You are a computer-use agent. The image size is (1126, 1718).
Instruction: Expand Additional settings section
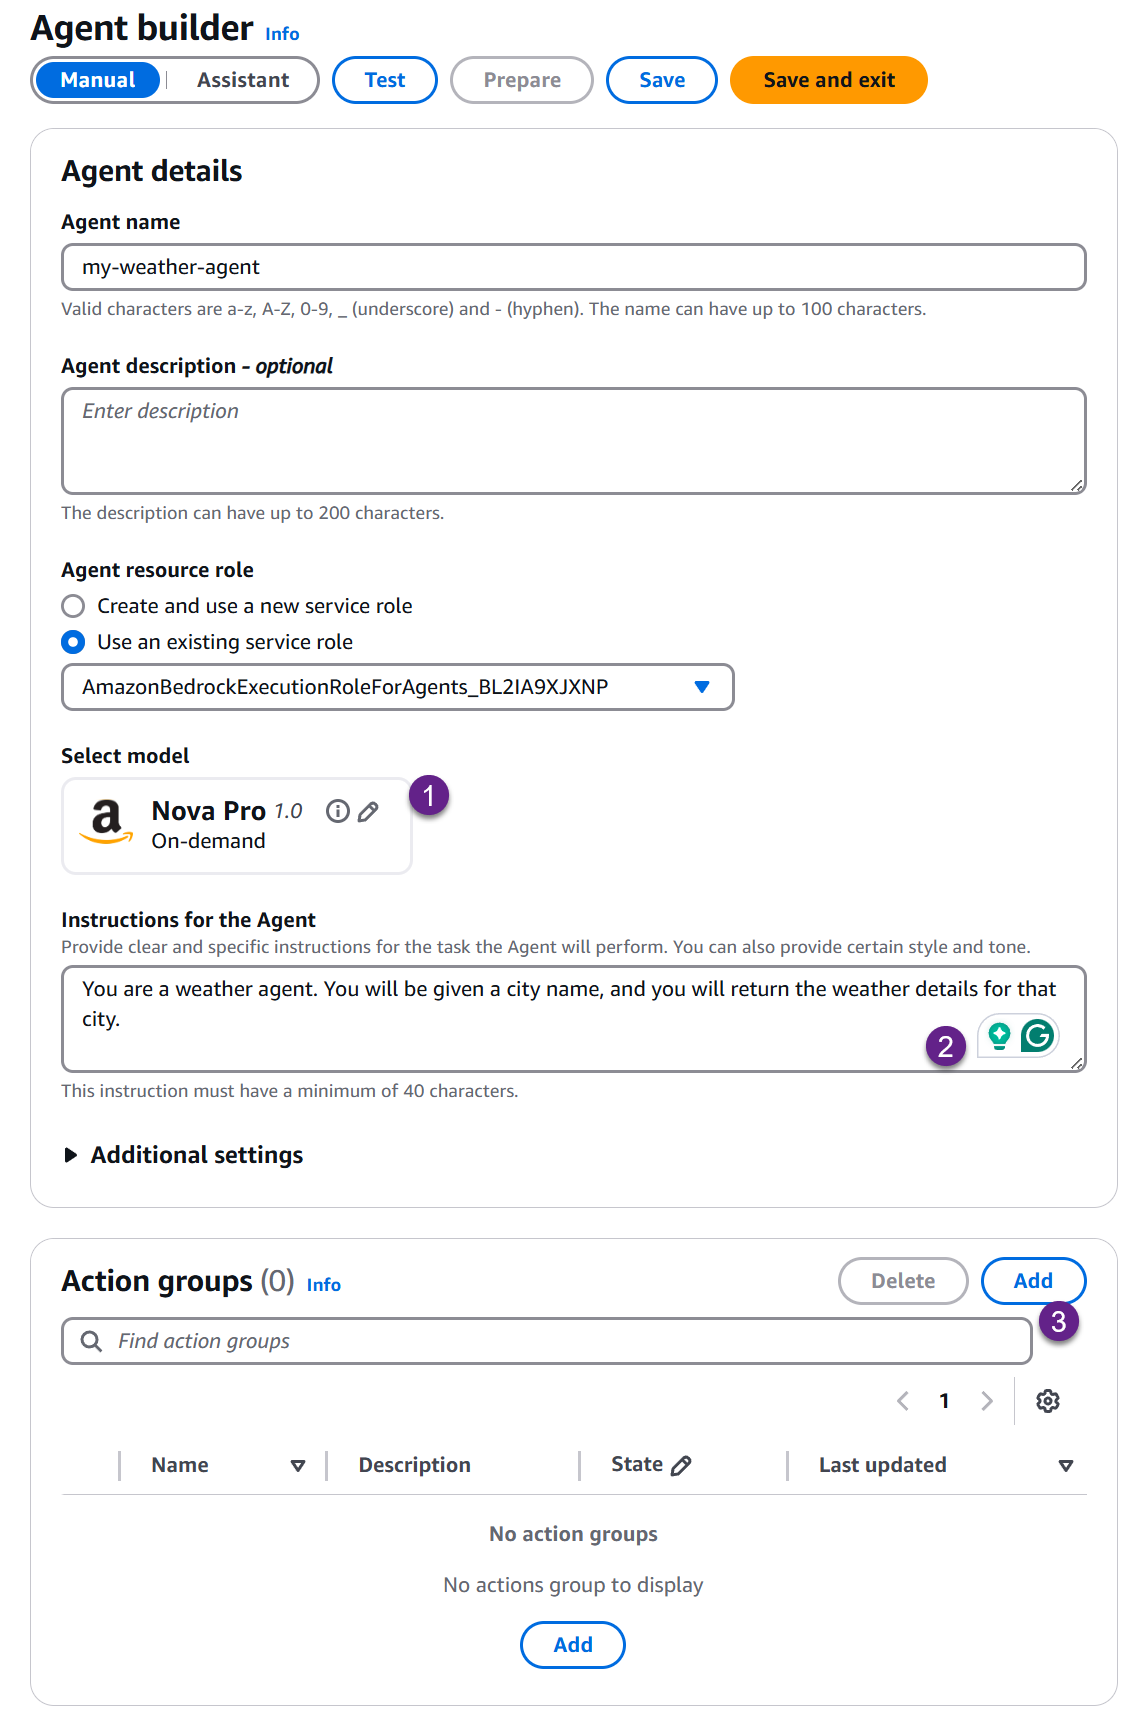71,1155
